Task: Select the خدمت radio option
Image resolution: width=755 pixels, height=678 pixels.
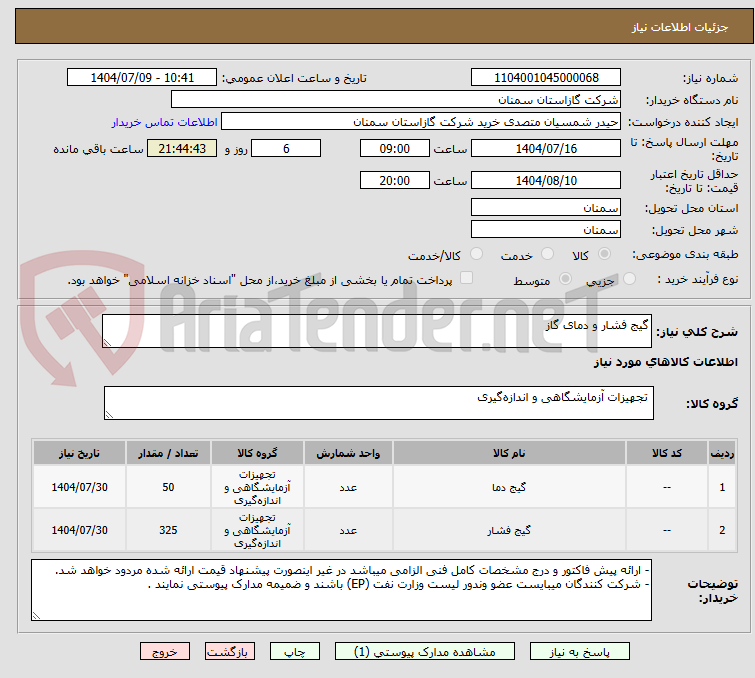Action: (547, 254)
